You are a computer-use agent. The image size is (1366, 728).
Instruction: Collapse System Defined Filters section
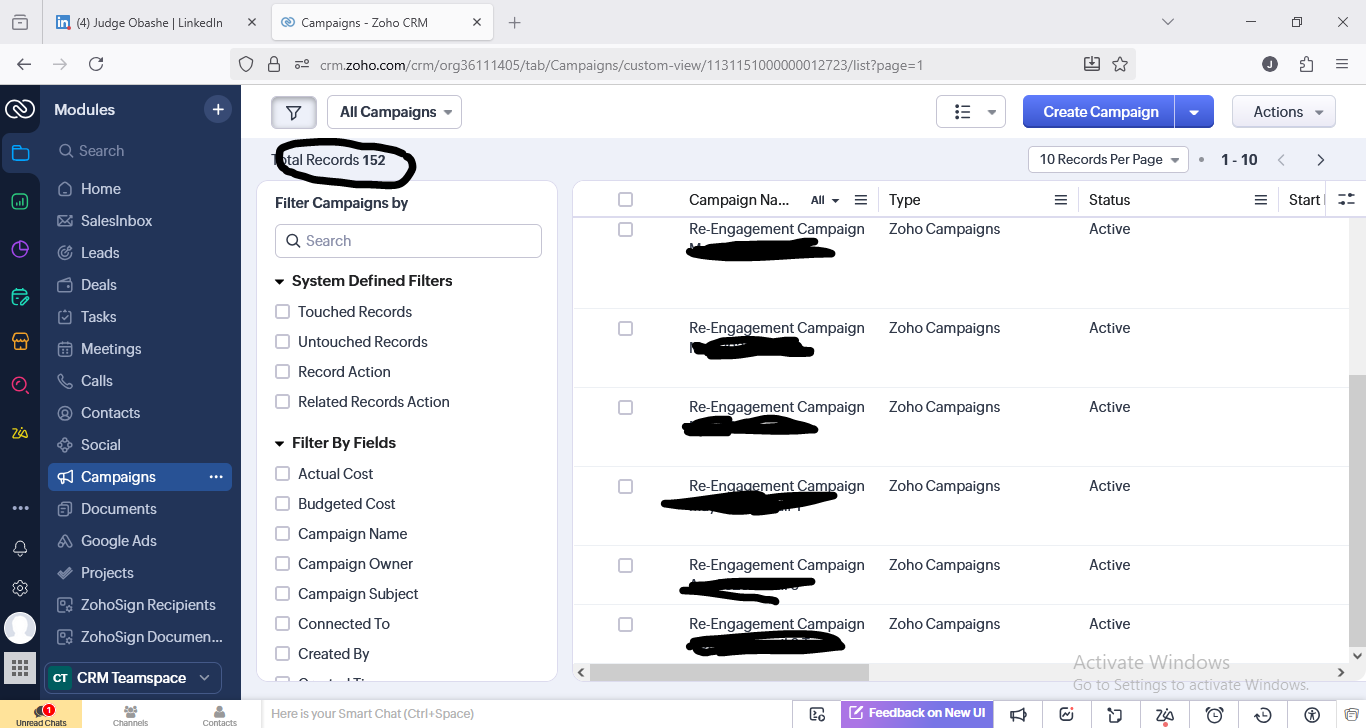[x=280, y=282]
